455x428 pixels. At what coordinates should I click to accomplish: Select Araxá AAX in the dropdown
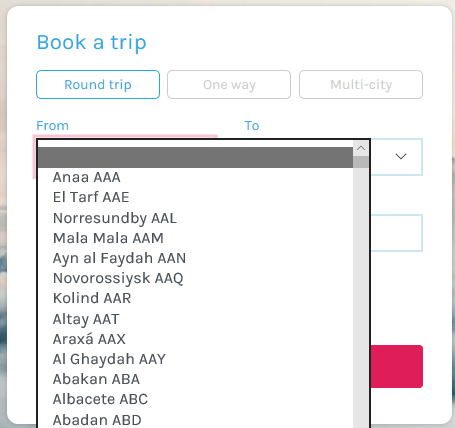(x=195, y=339)
